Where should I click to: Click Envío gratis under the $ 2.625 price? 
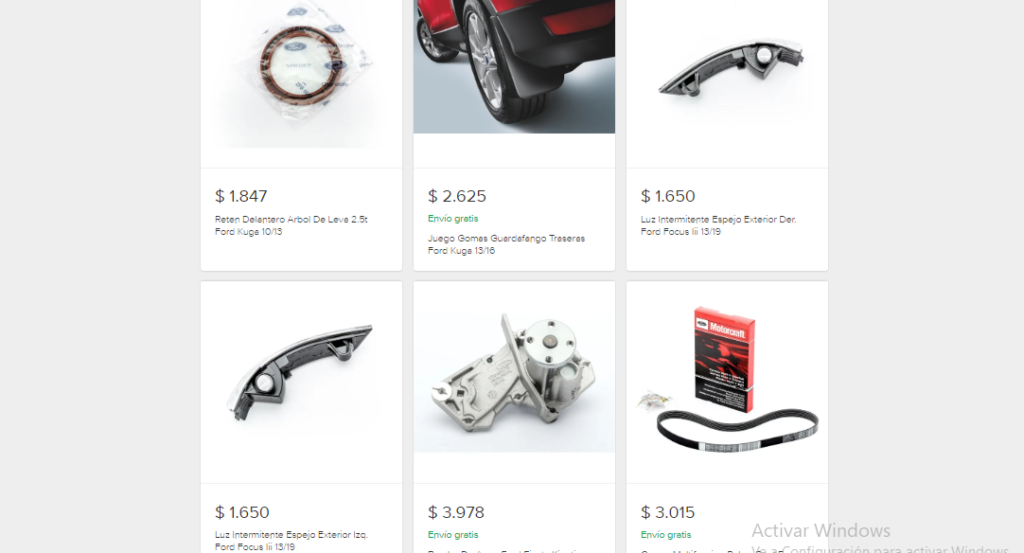453,219
